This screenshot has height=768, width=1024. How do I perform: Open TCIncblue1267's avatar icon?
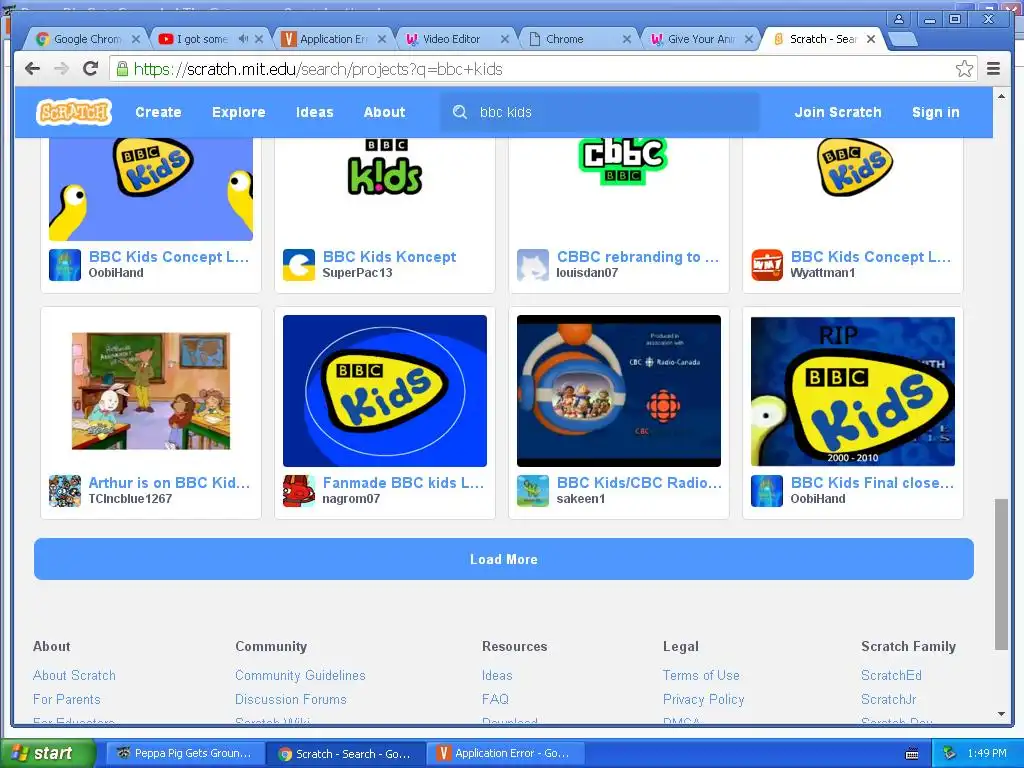[x=65, y=490]
